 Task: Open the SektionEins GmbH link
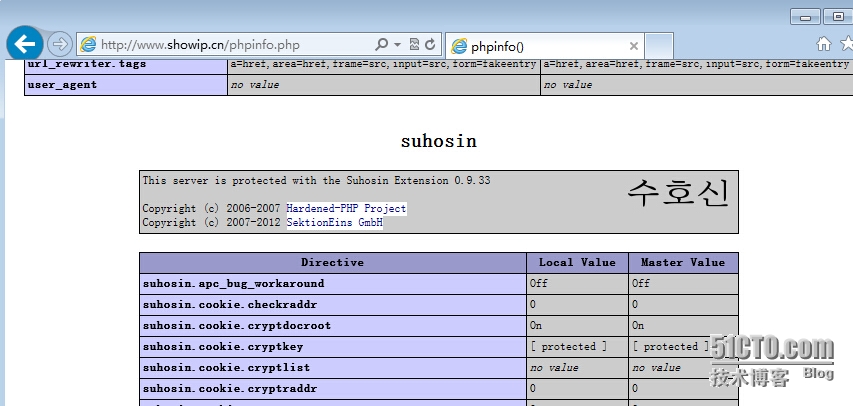click(x=335, y=223)
